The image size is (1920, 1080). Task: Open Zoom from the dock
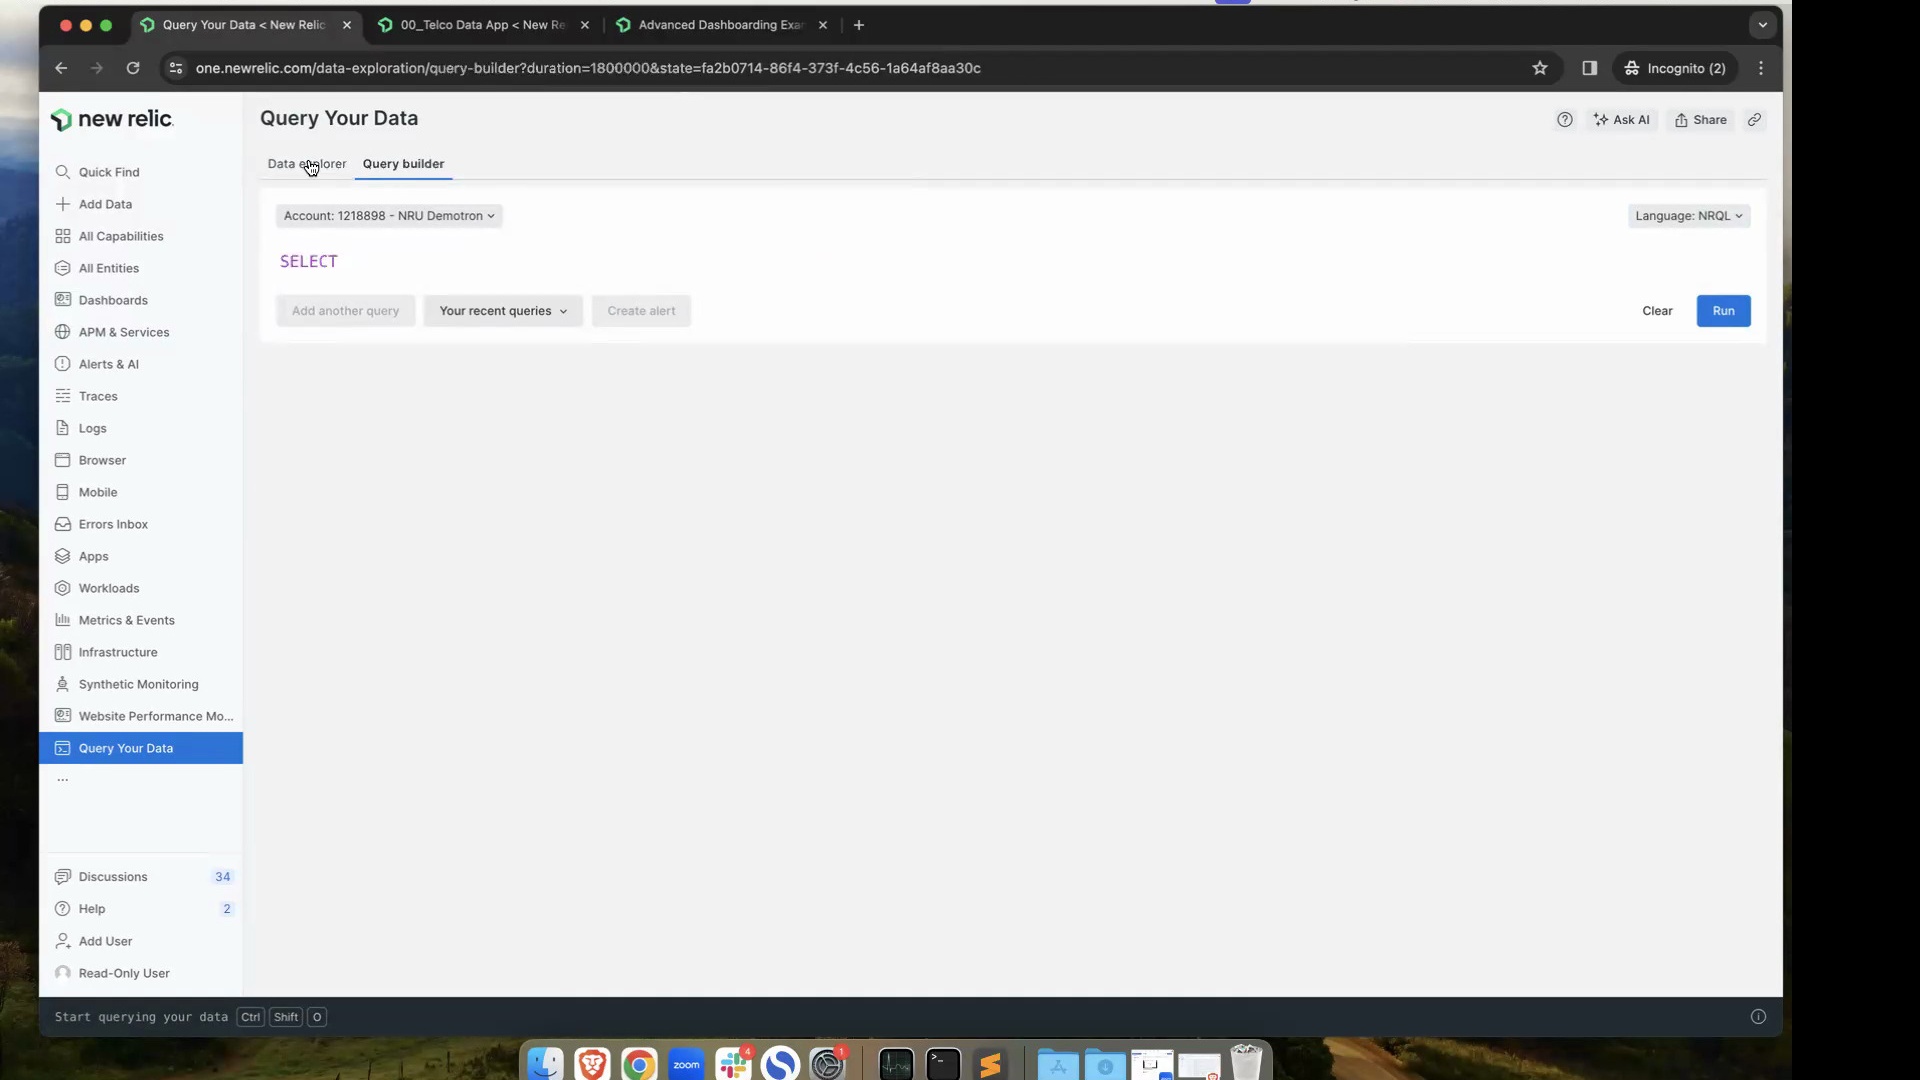686,1064
